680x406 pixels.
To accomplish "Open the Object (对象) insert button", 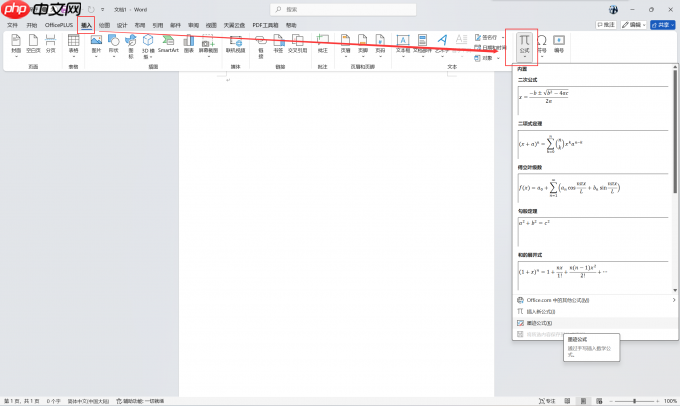I will click(x=484, y=58).
